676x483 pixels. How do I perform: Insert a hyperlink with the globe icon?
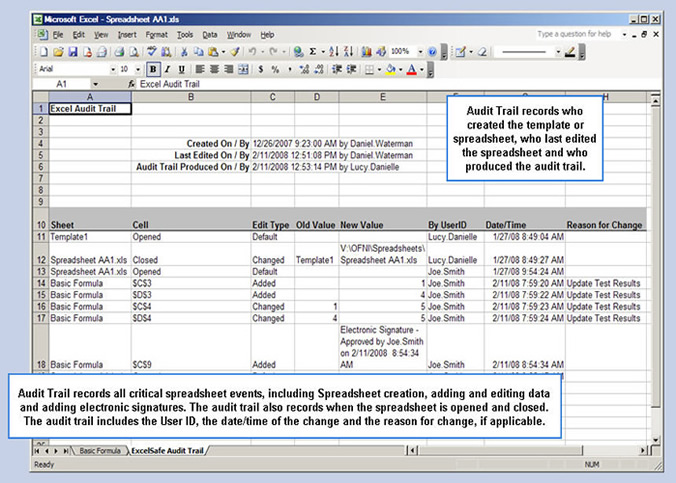tap(298, 52)
